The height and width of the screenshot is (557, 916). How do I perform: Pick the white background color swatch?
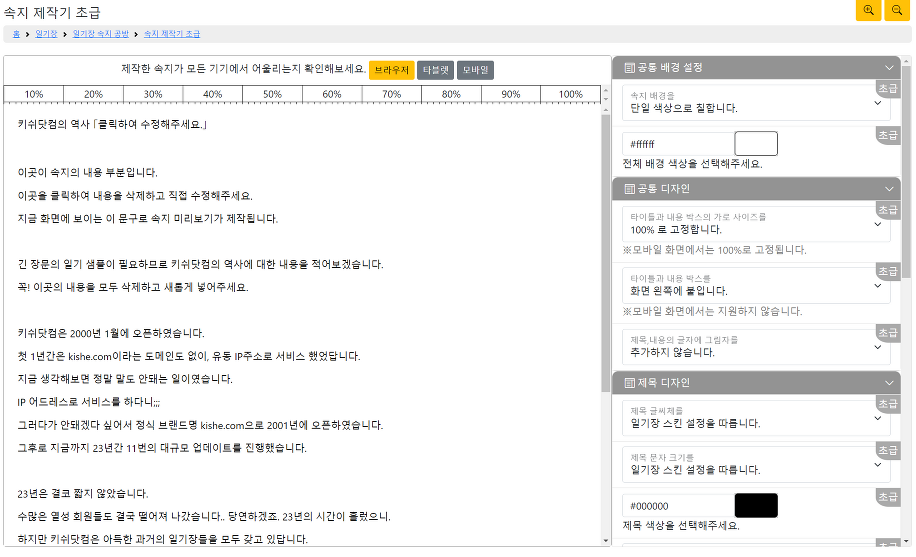coord(755,144)
